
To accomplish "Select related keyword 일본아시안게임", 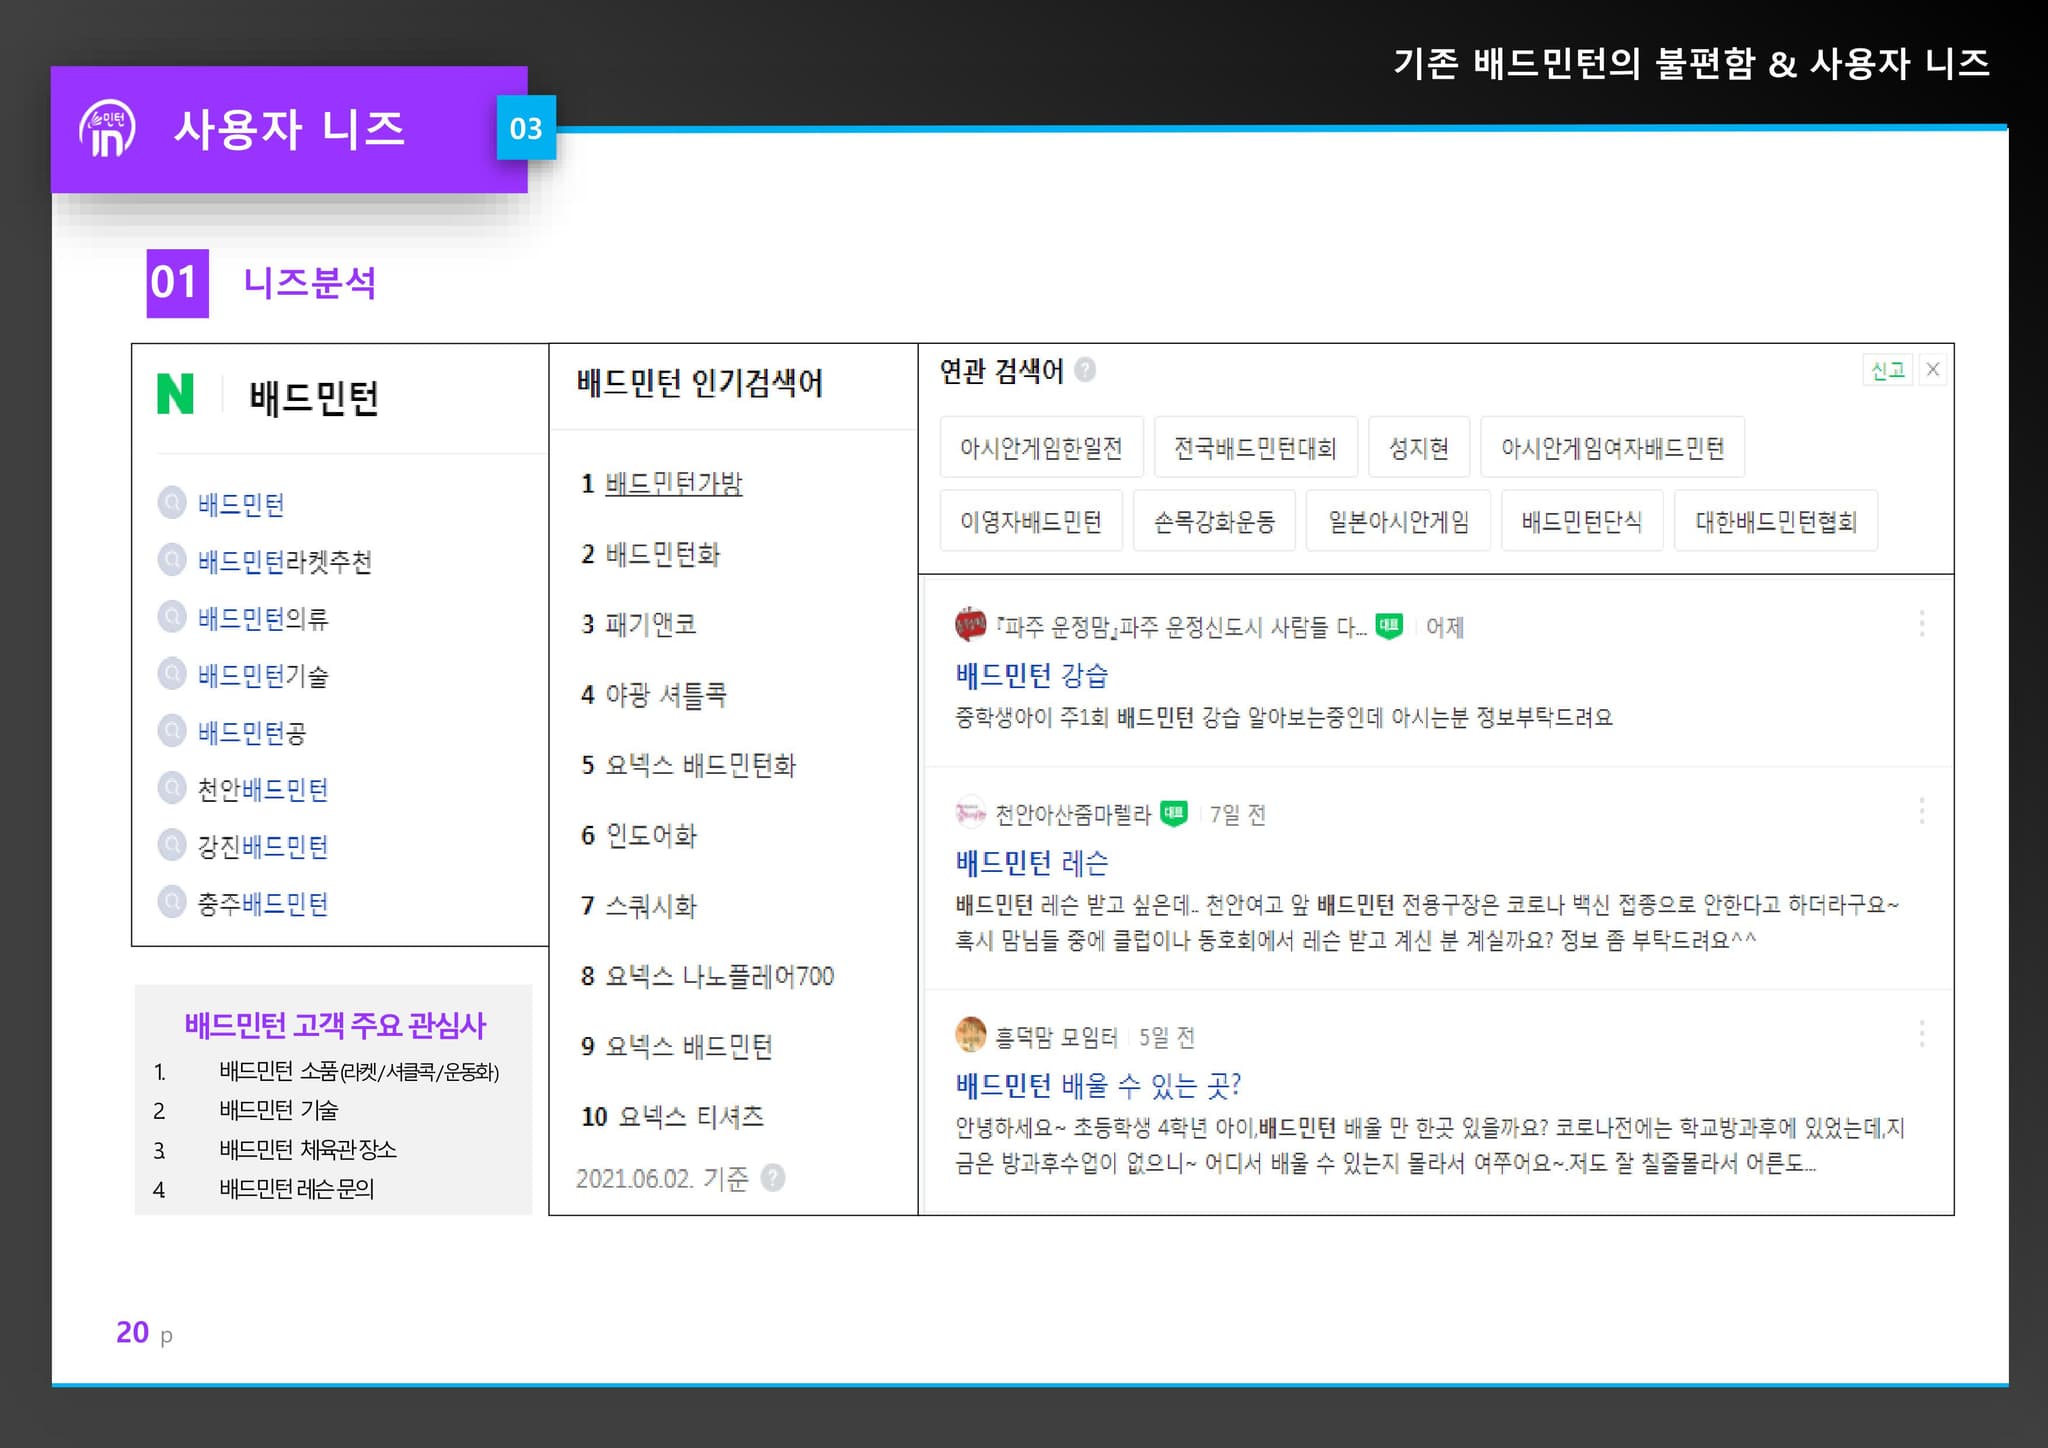I will point(1398,521).
